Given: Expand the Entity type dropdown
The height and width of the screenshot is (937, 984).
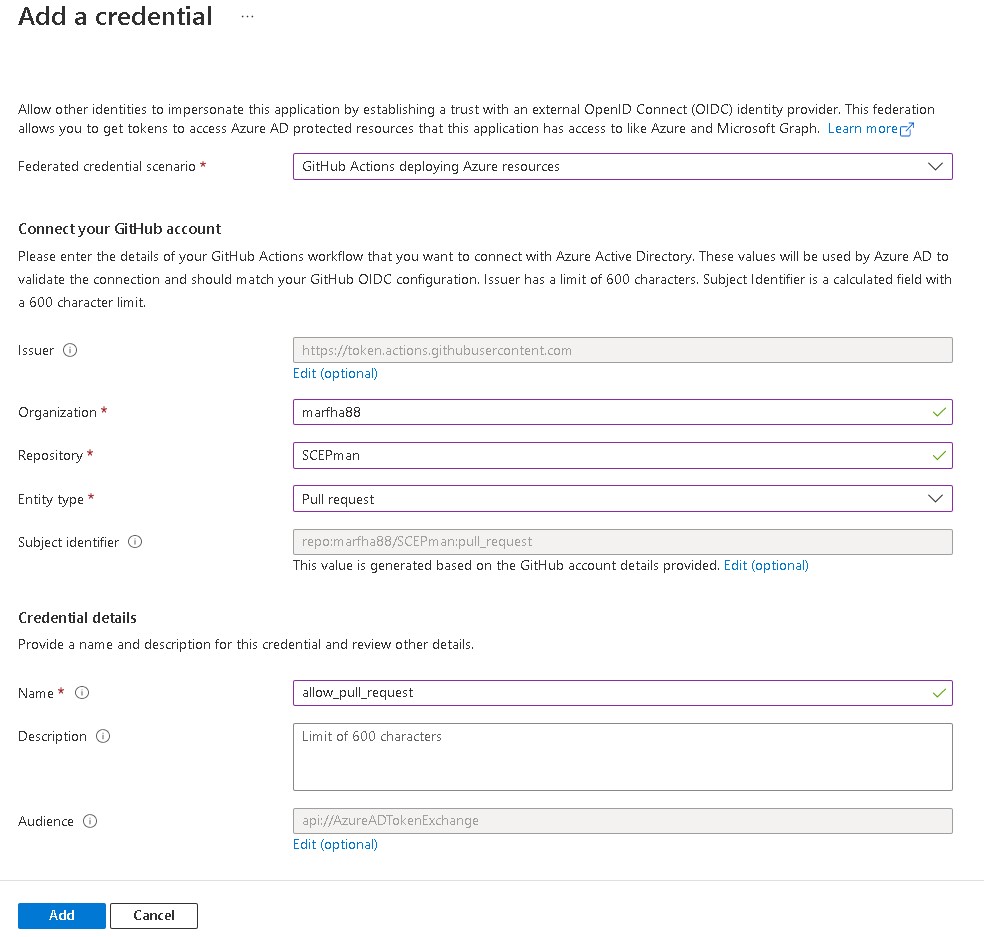Looking at the screenshot, I should (621, 498).
